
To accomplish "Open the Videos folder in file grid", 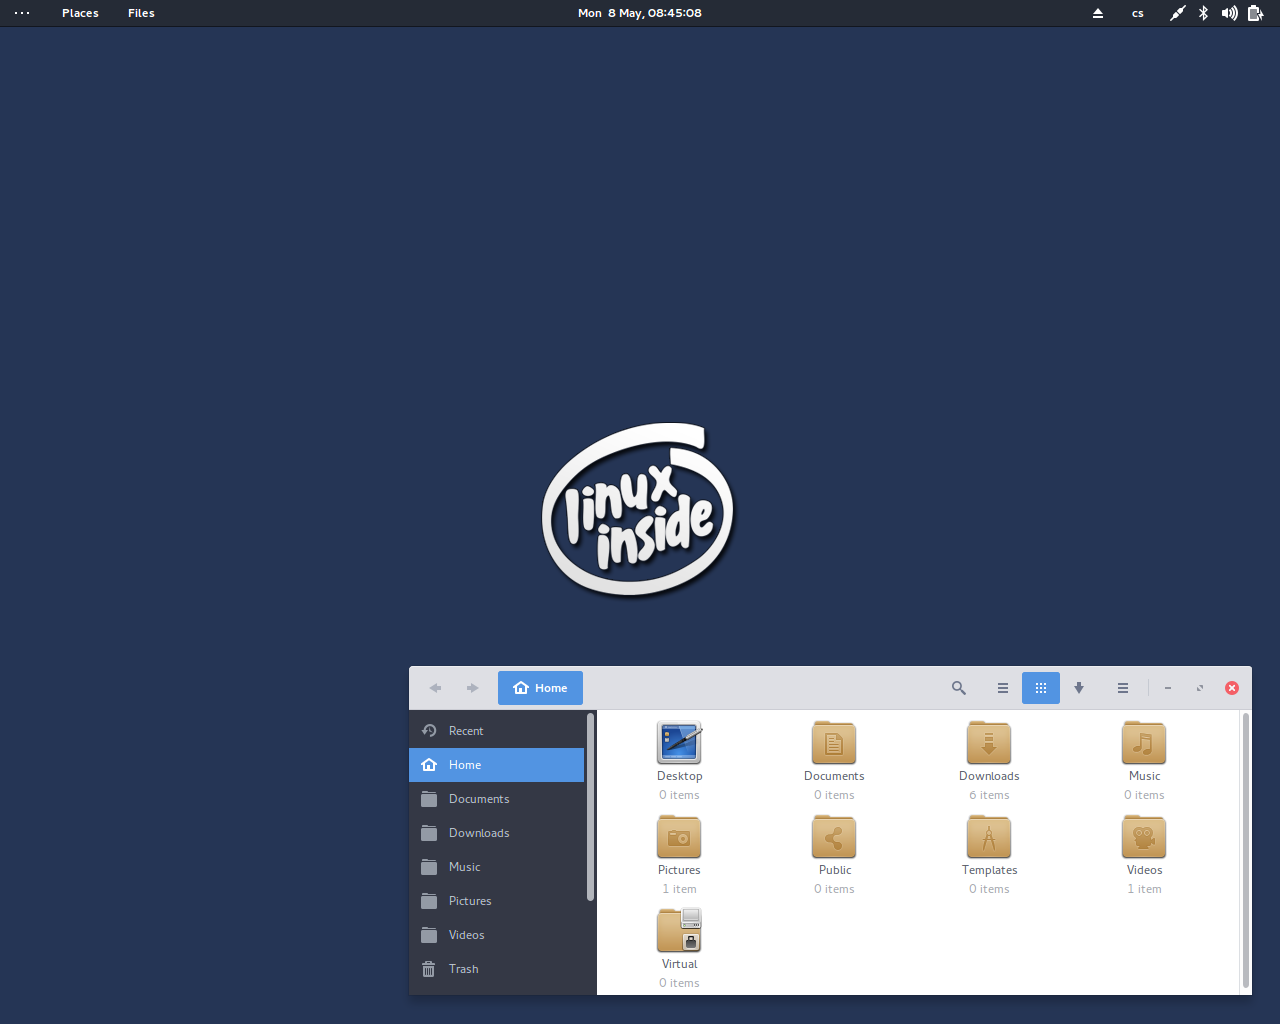I will coord(1144,837).
